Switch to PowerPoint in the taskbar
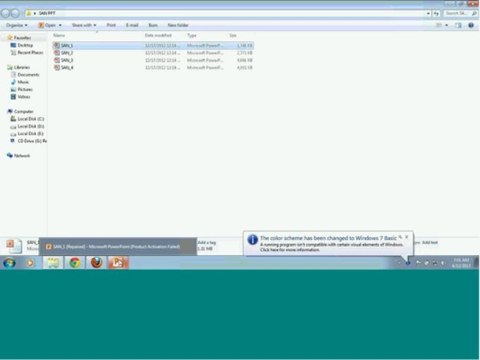 pyautogui.click(x=118, y=263)
